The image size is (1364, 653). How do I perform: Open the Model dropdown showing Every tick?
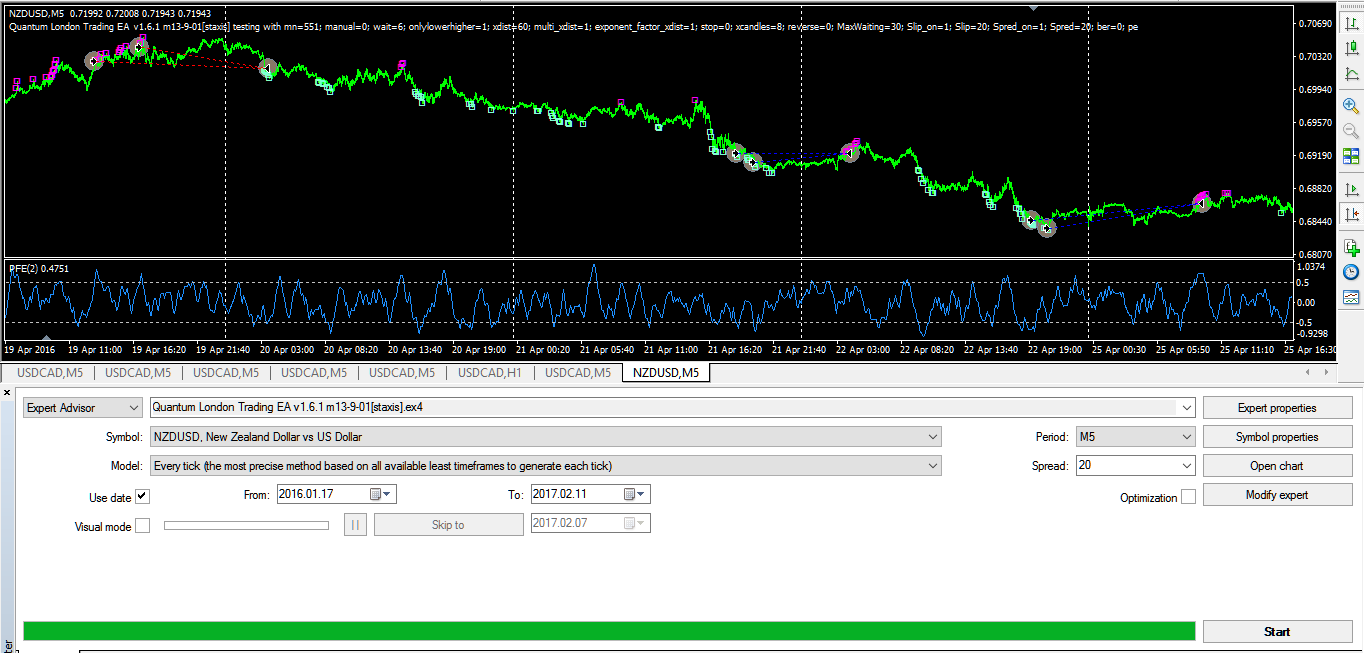[x=545, y=466]
